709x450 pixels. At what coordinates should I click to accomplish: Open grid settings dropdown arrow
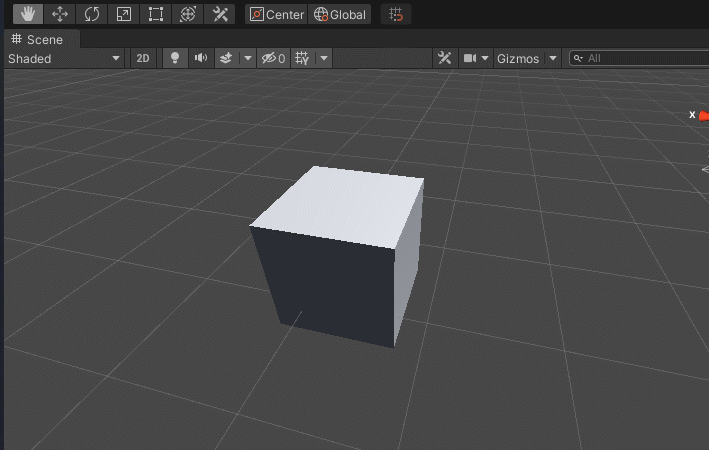[324, 58]
